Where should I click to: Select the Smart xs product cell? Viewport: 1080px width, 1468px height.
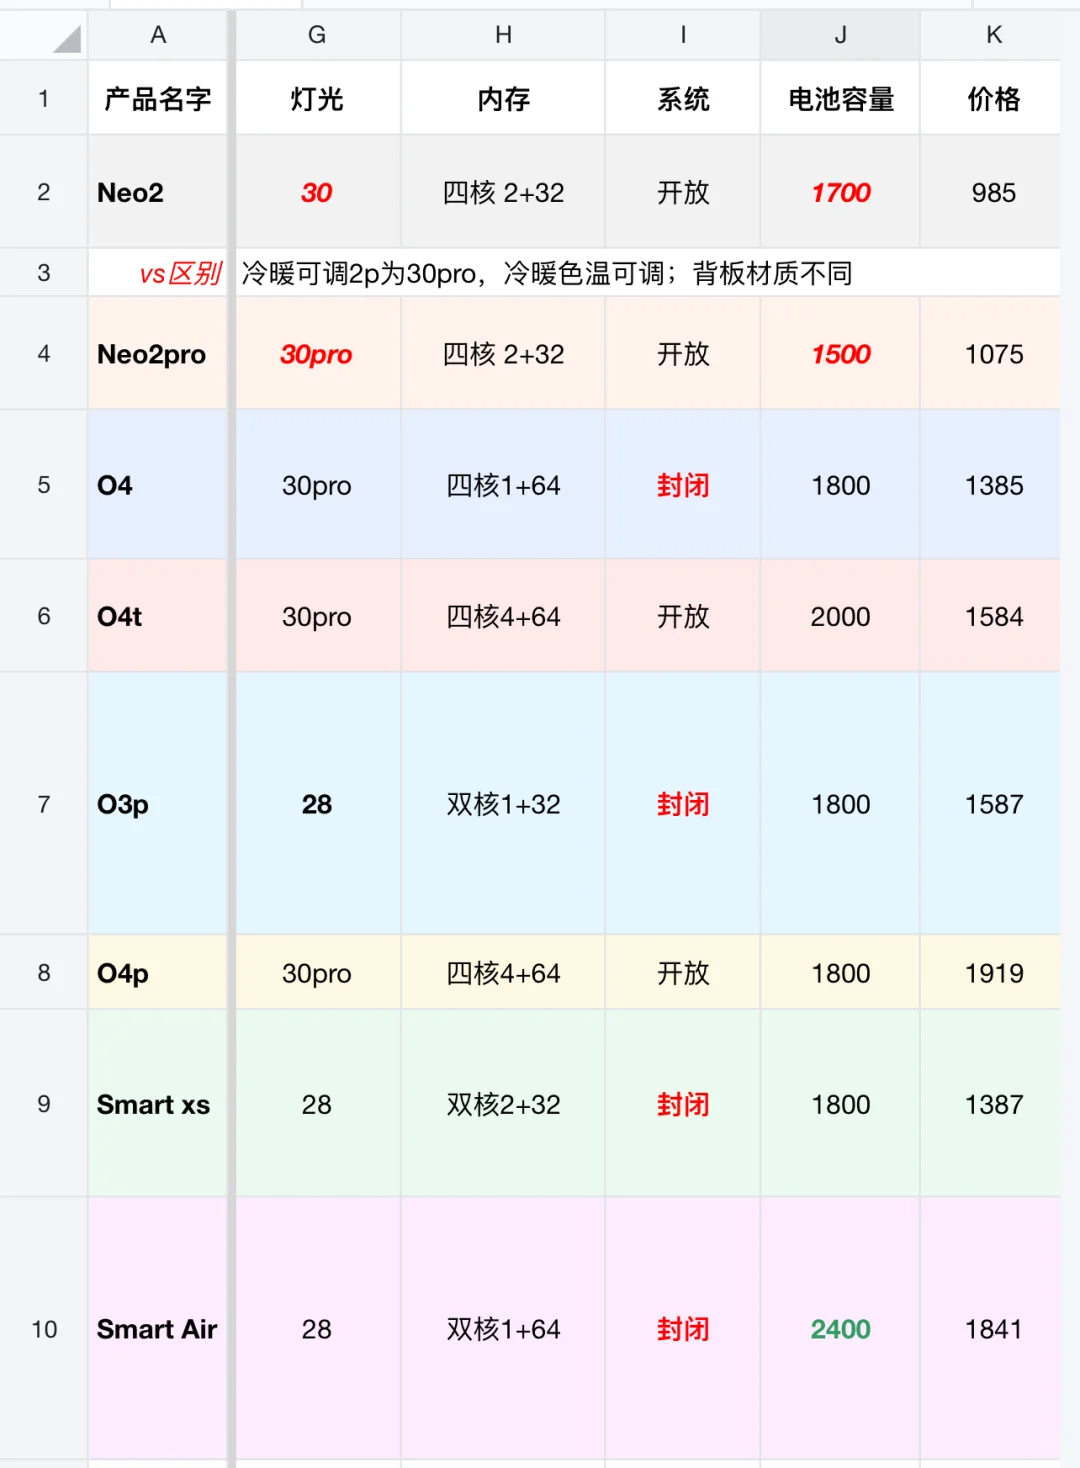[x=158, y=1104]
